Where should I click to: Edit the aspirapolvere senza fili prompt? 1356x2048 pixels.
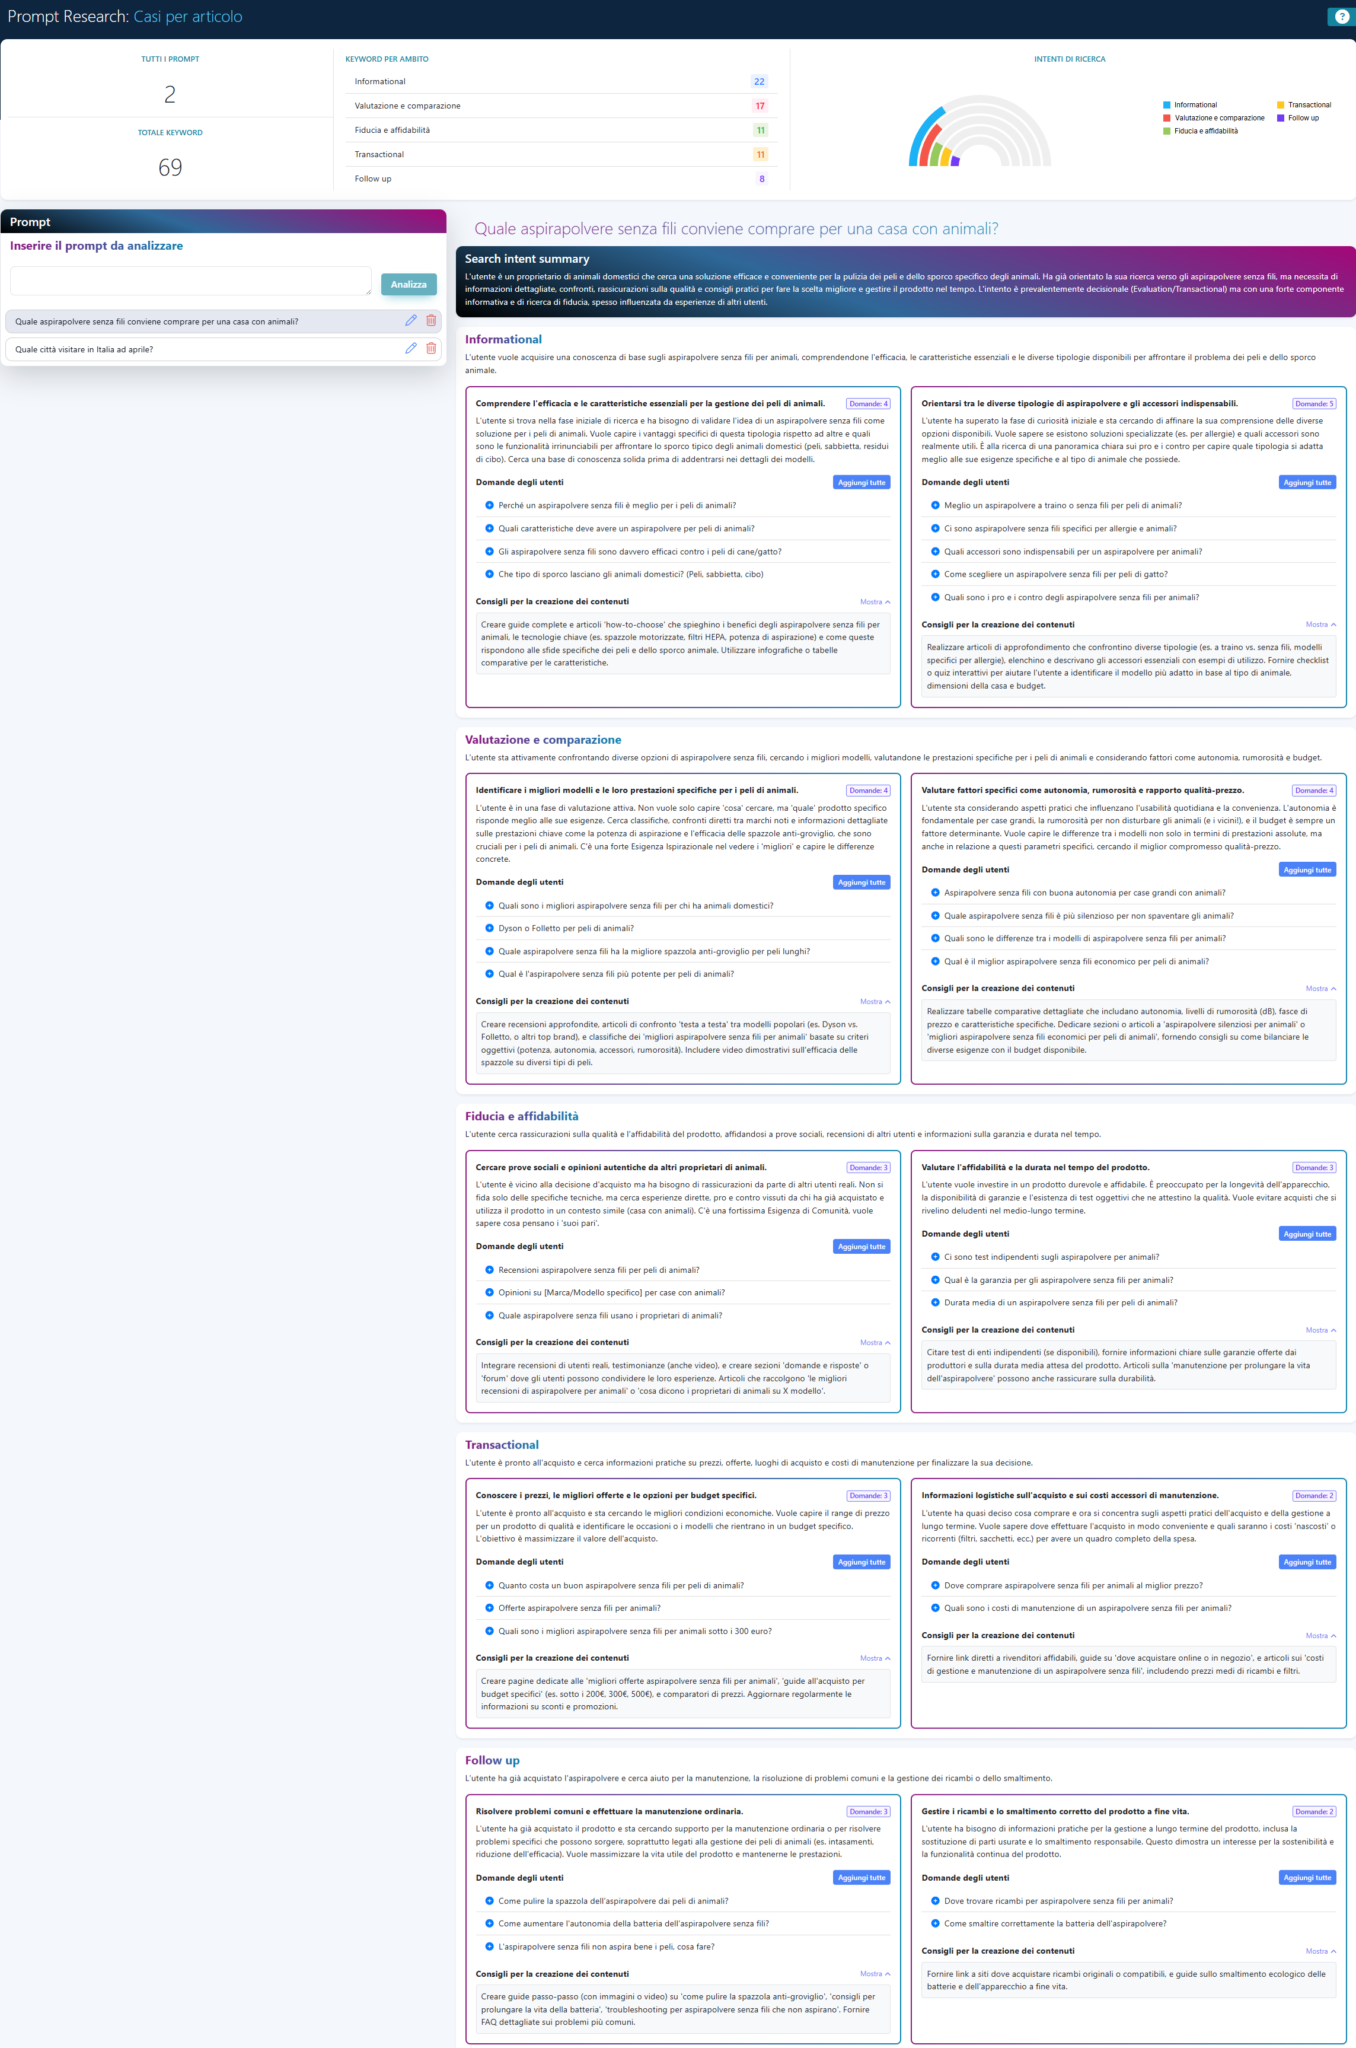click(411, 321)
